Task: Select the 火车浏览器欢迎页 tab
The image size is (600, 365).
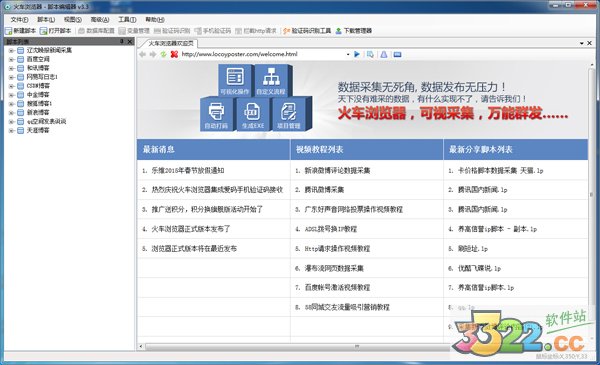Action: click(170, 43)
